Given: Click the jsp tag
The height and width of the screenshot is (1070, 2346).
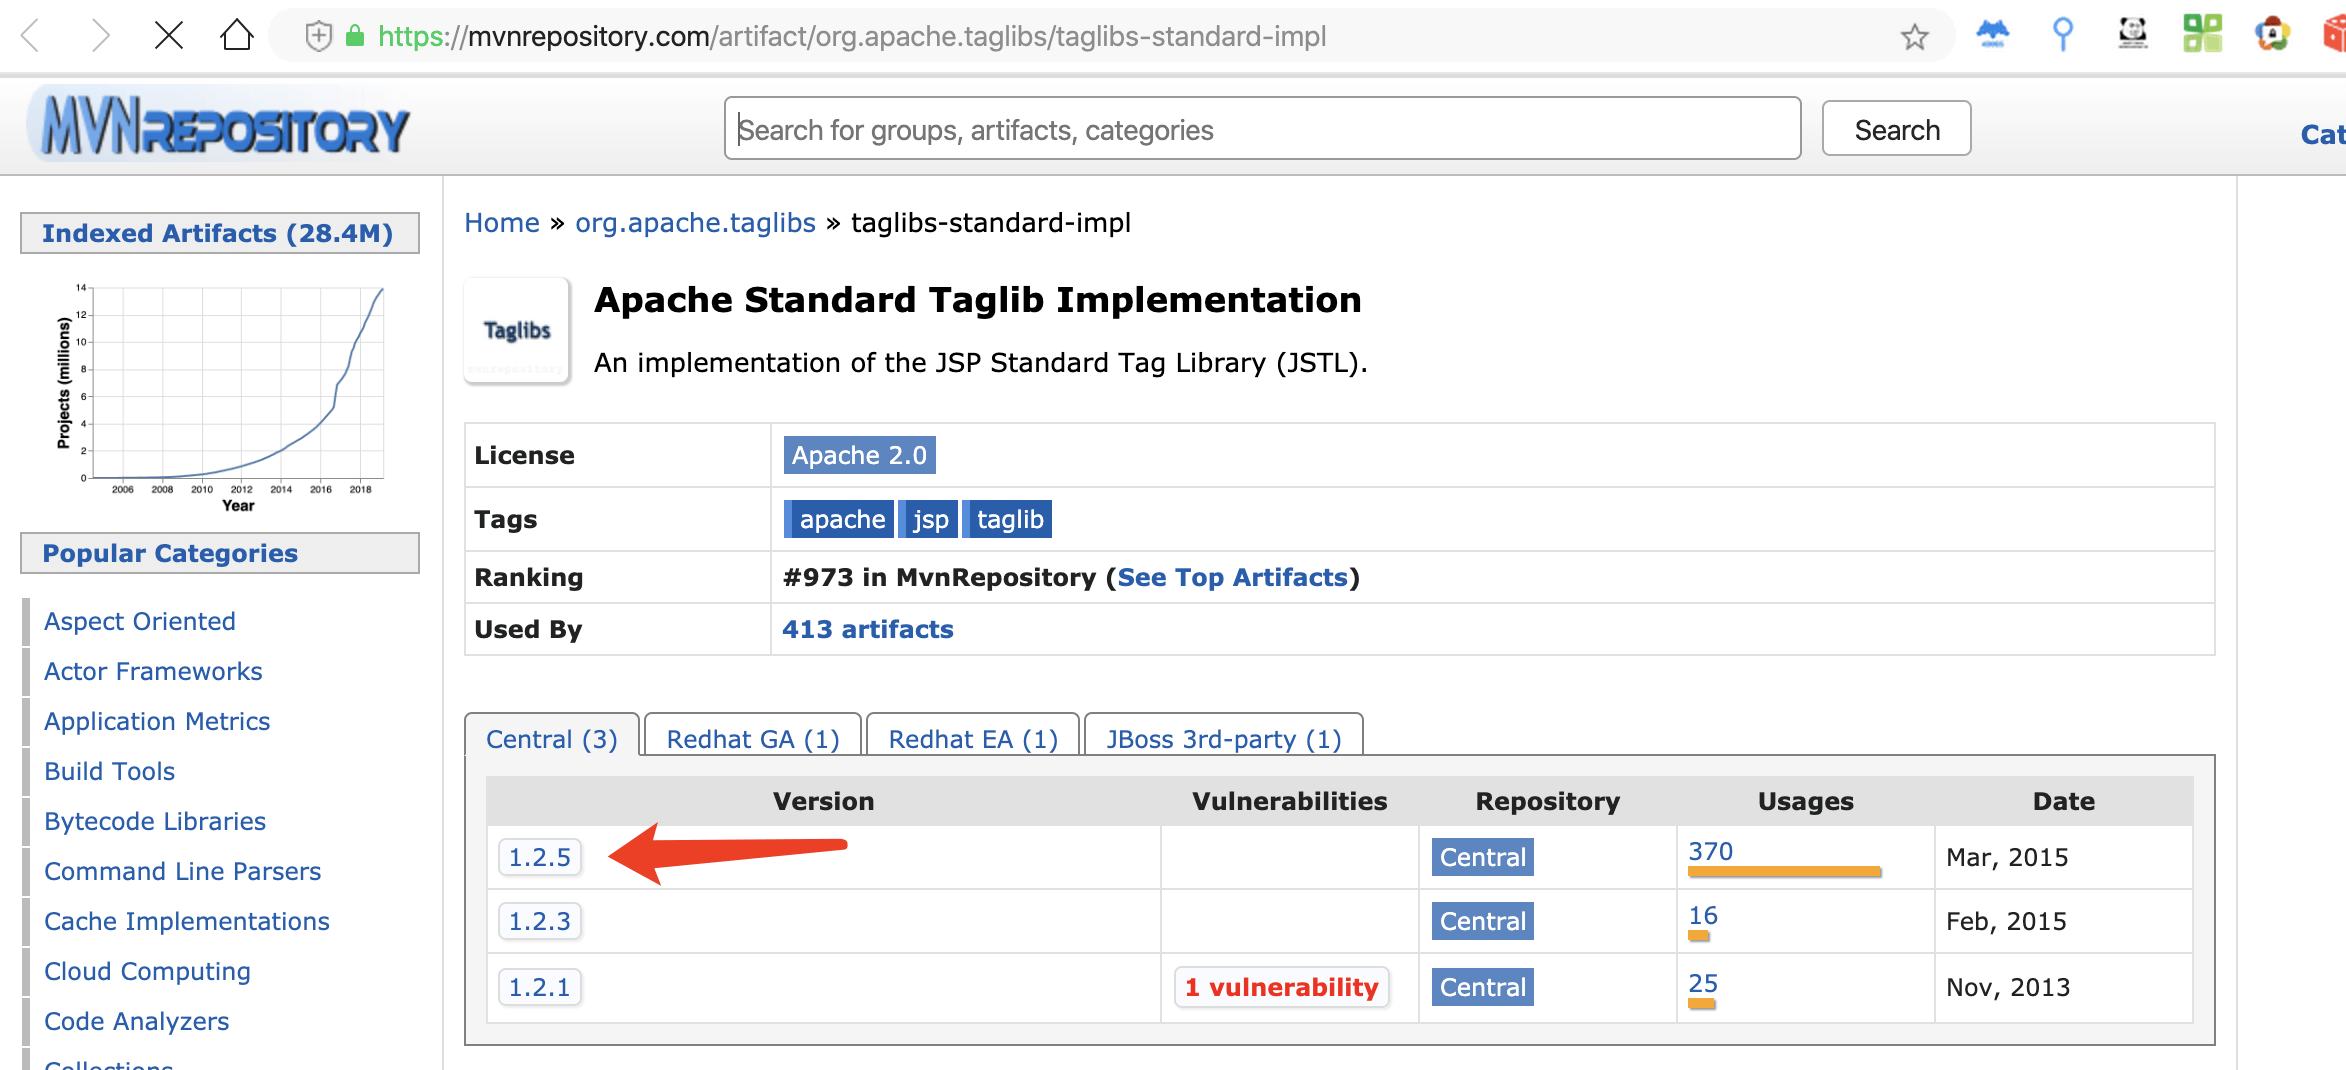Looking at the screenshot, I should (929, 519).
